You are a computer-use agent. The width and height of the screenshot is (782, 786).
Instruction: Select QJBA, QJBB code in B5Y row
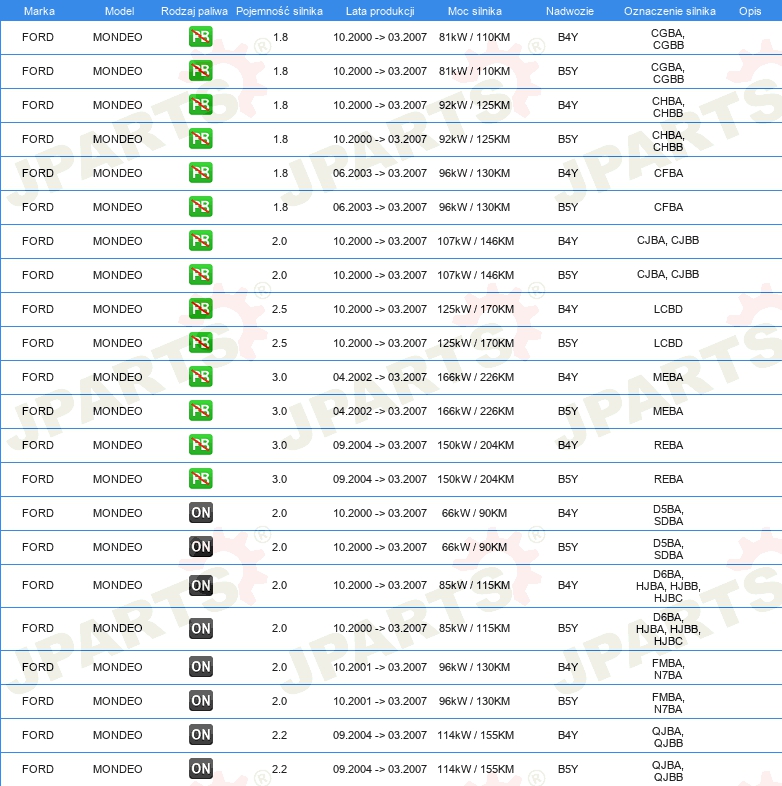pyautogui.click(x=668, y=771)
